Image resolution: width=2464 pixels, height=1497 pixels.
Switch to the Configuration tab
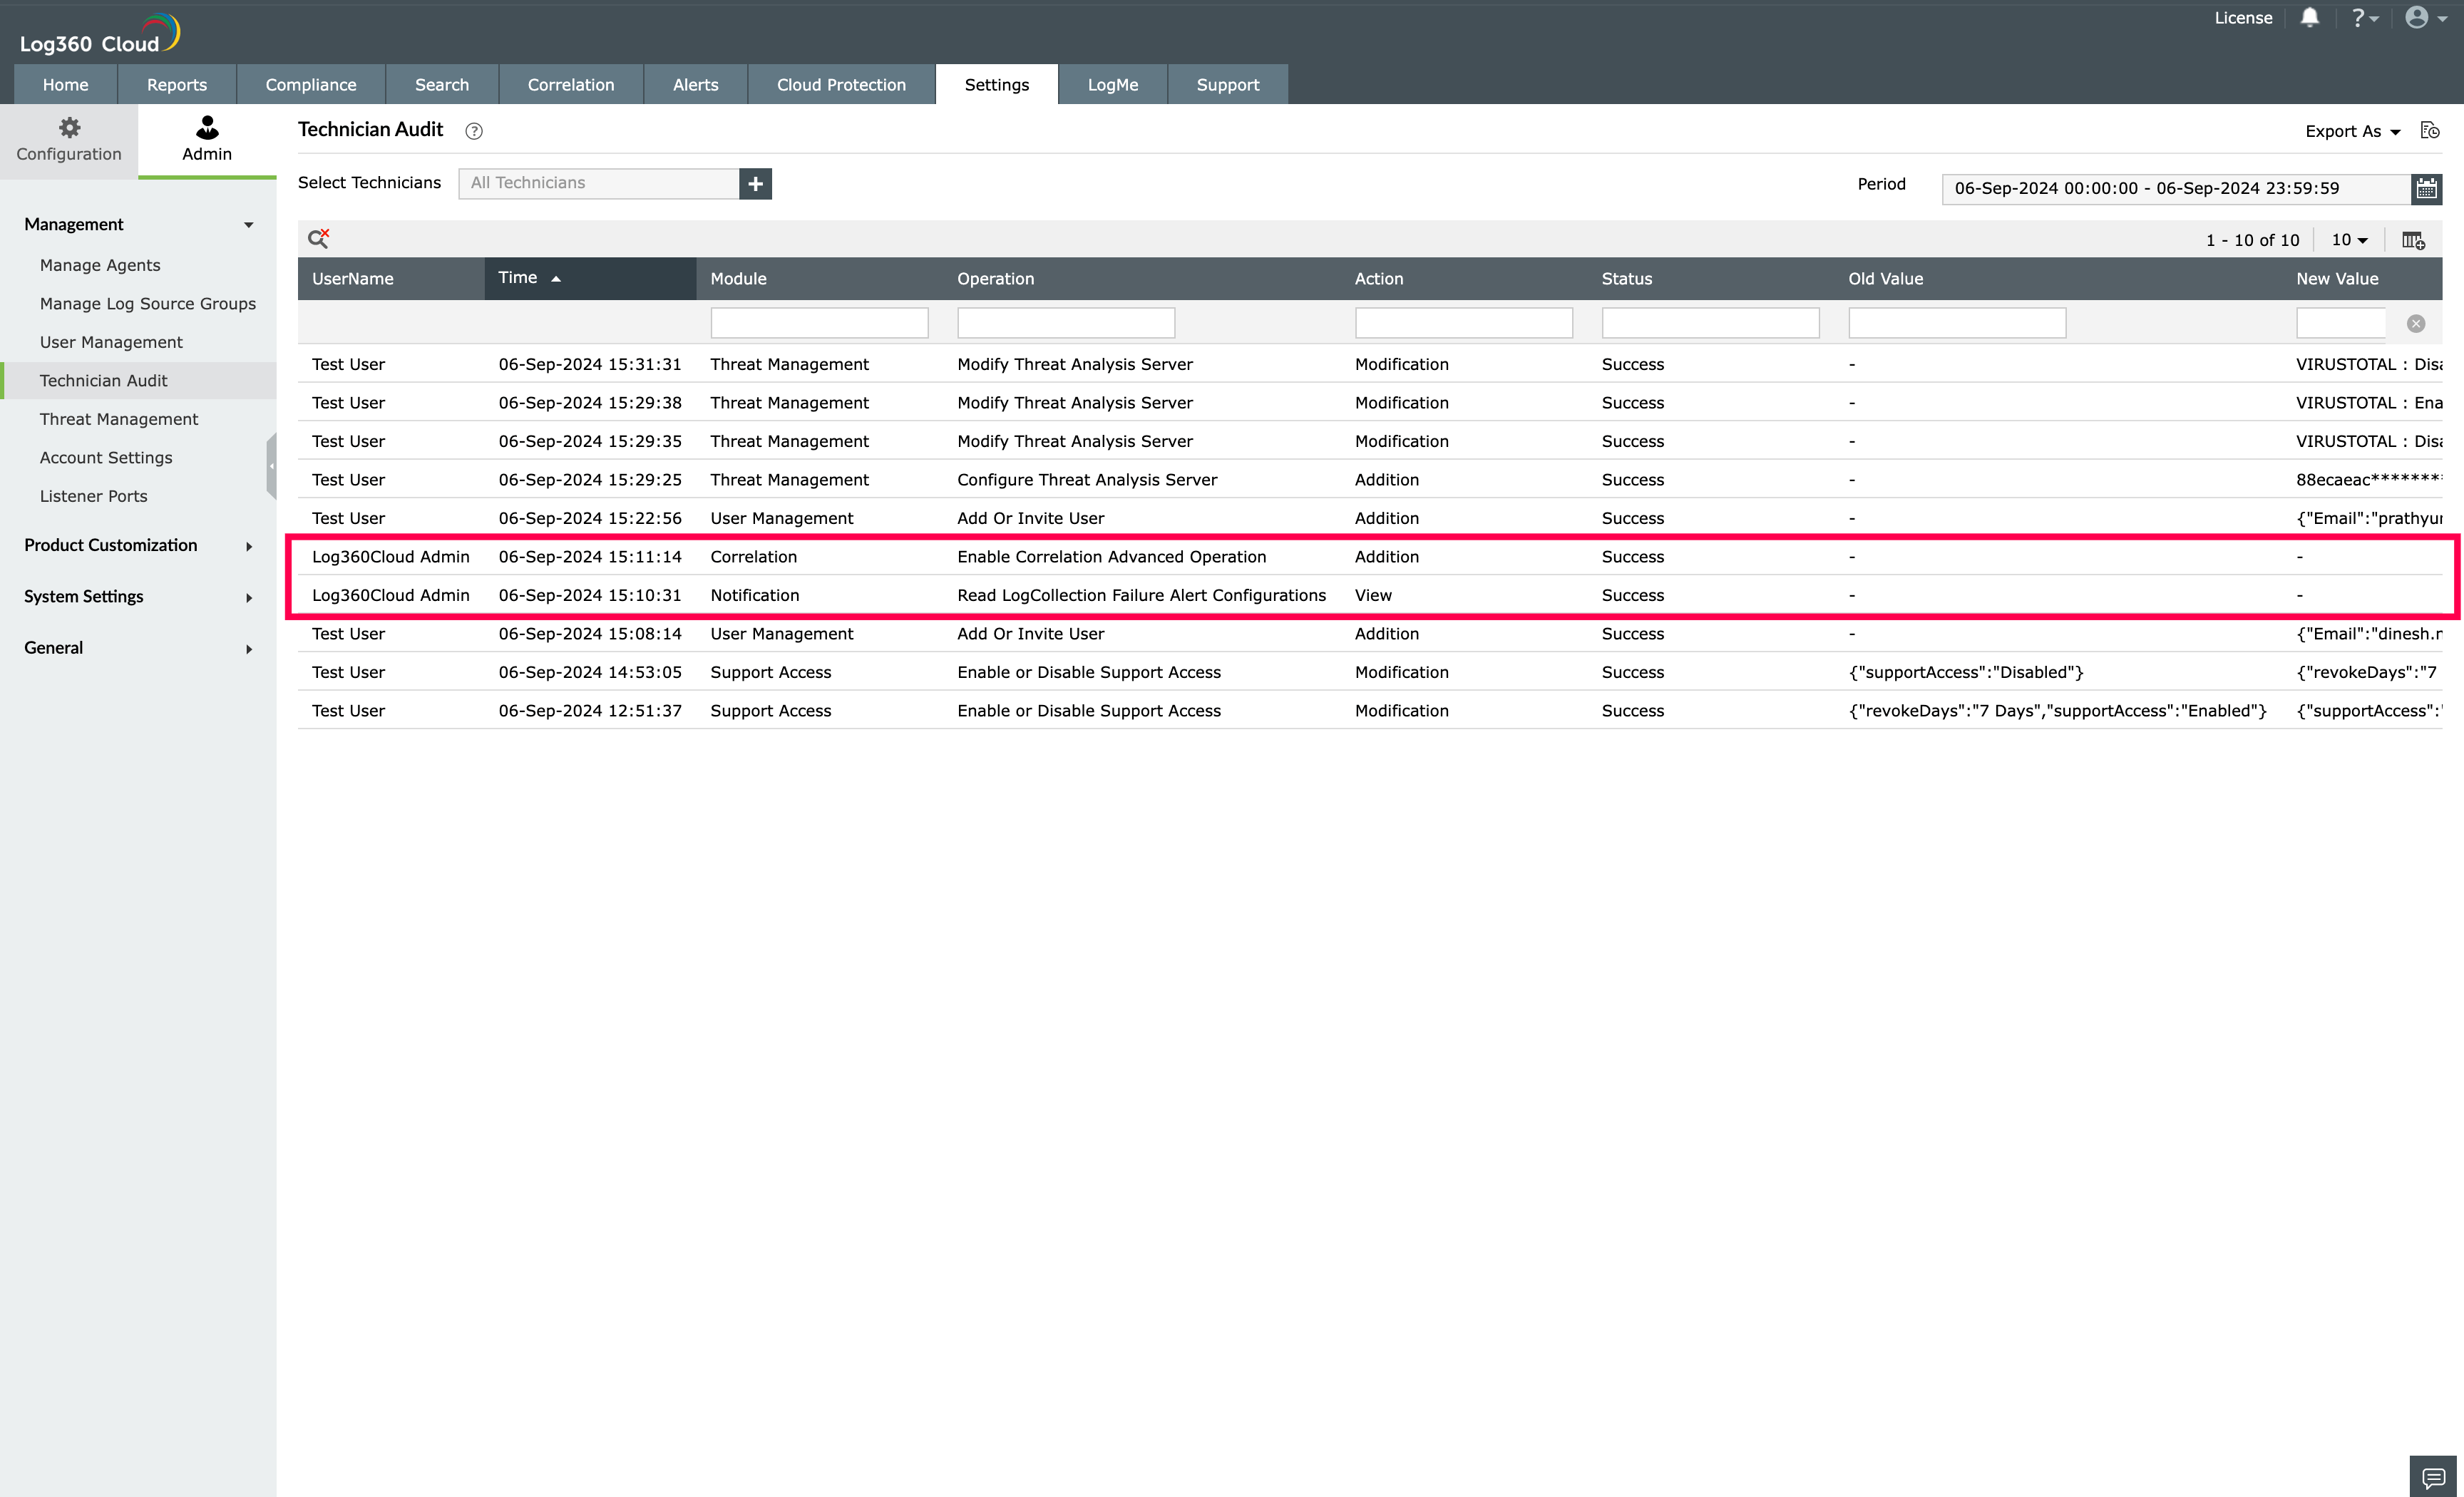[69, 140]
